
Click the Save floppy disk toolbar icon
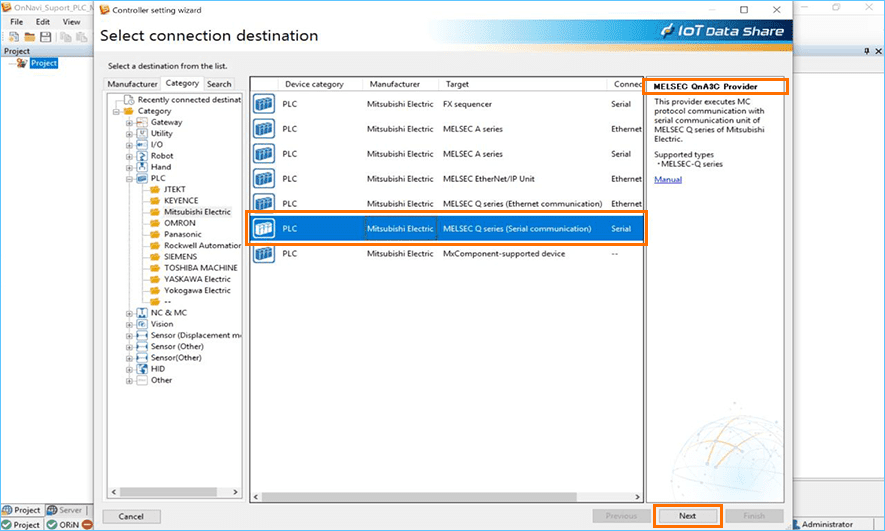[46, 37]
